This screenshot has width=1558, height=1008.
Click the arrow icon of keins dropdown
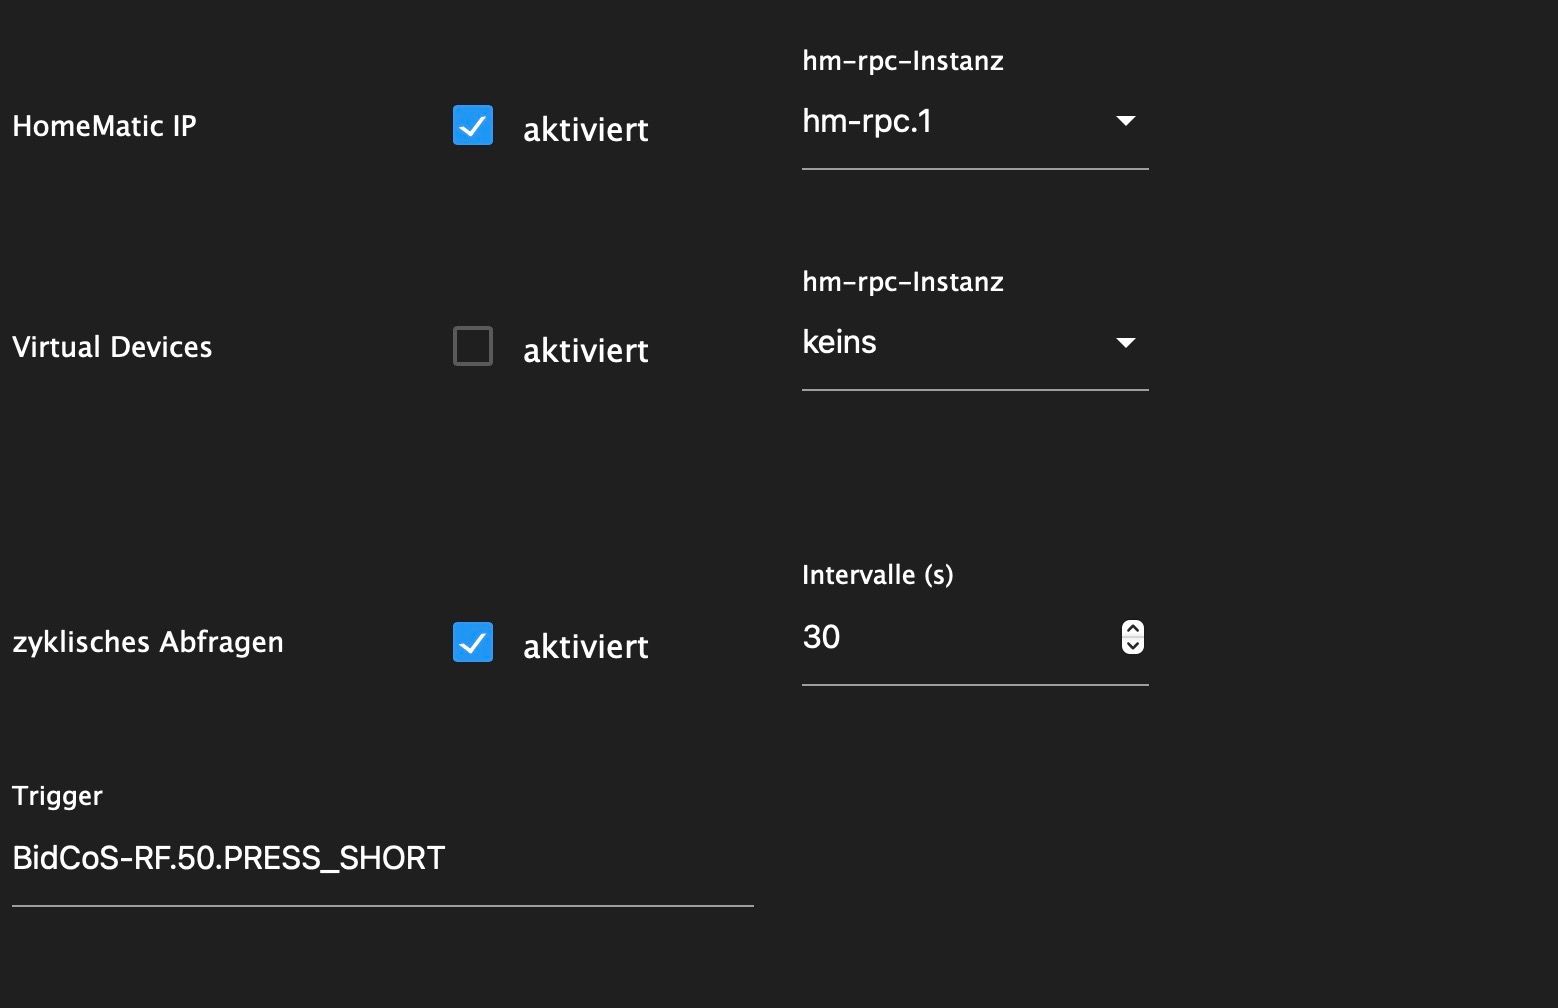tap(1125, 343)
